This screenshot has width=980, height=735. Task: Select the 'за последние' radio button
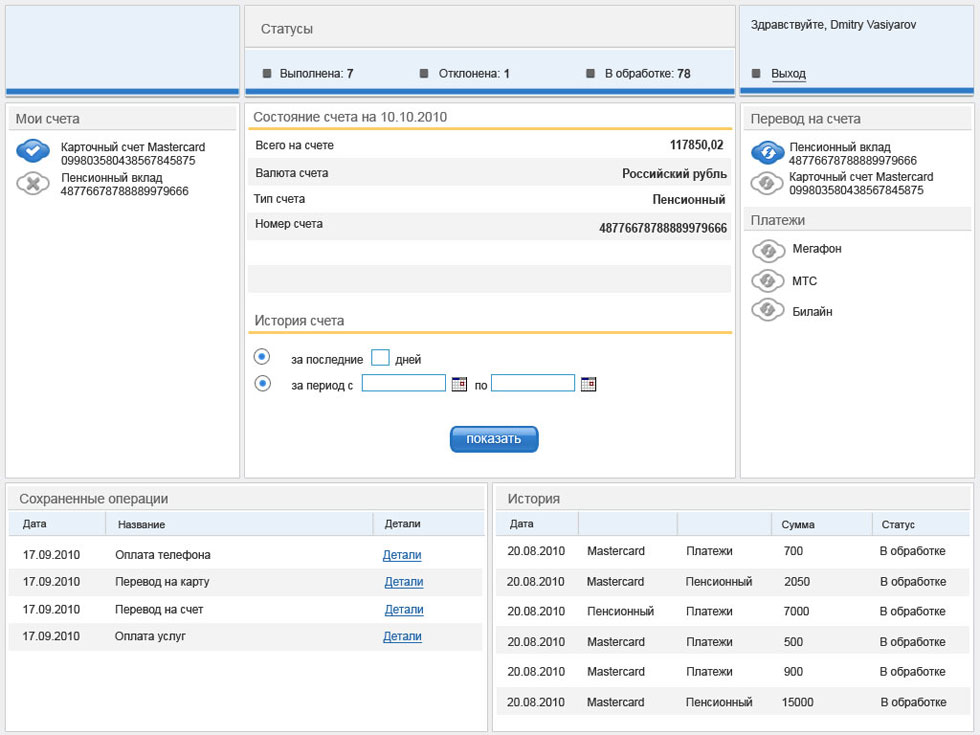(x=262, y=357)
